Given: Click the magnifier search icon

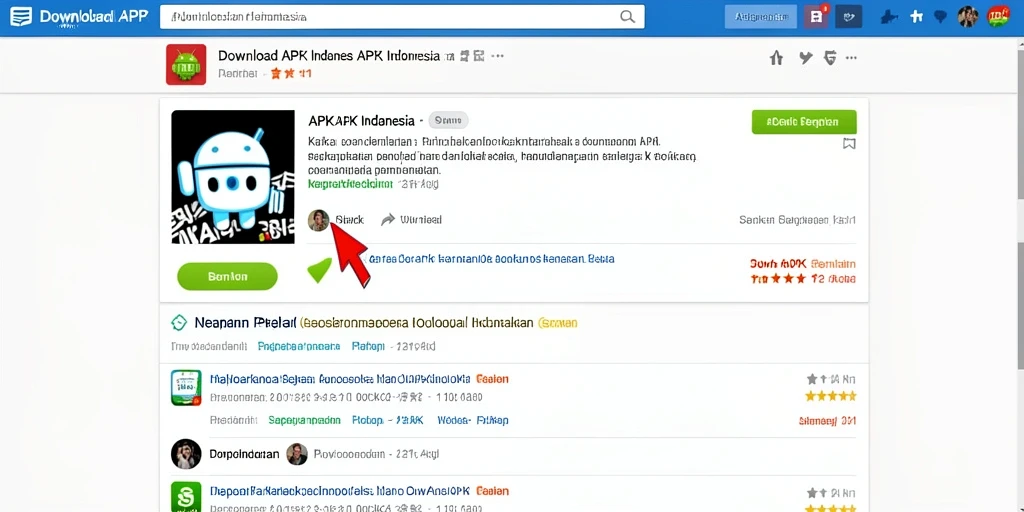Looking at the screenshot, I should coord(627,17).
